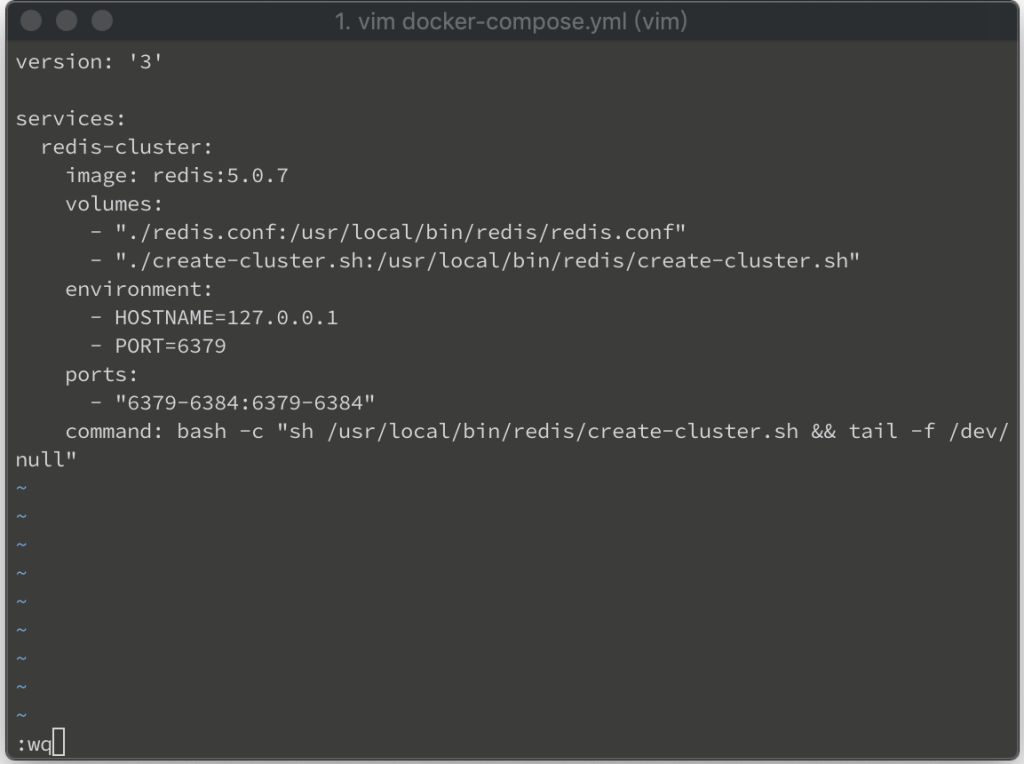1024x764 pixels.
Task: Click the 'ports:' key text
Action: 101,375
